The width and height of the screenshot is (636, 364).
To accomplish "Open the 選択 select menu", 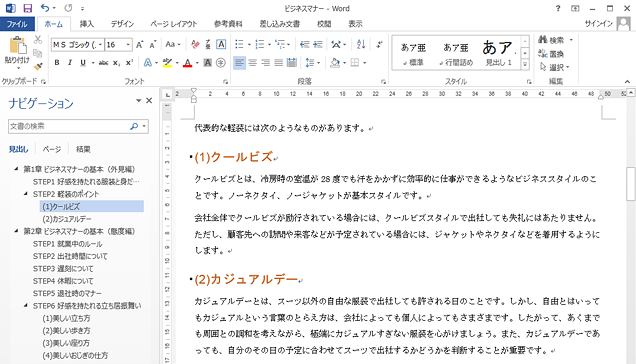I will point(554,67).
